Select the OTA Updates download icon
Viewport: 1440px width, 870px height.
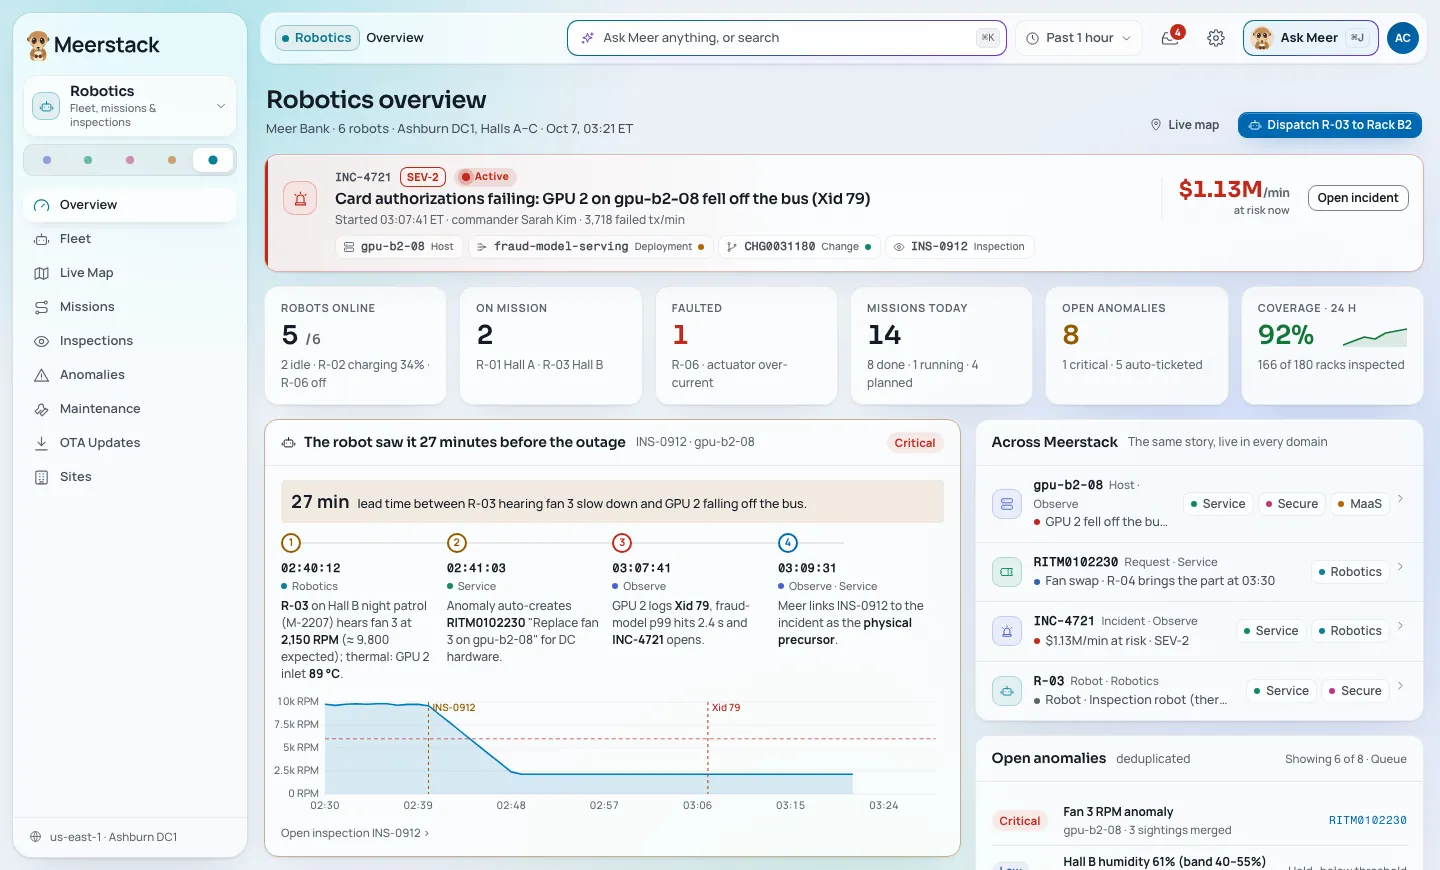(x=42, y=443)
